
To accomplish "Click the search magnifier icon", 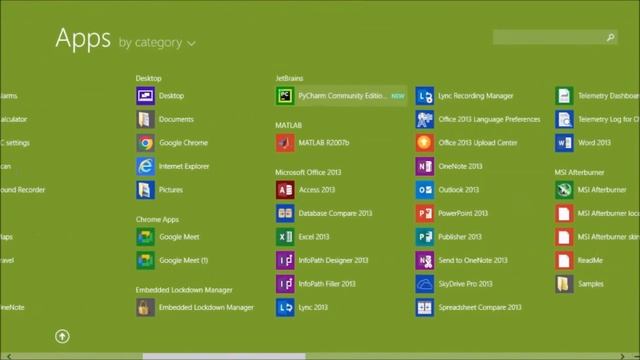I will pyautogui.click(x=610, y=37).
